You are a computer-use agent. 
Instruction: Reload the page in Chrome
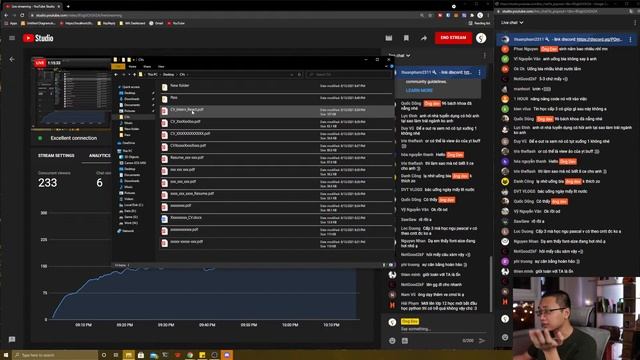[x=22, y=15]
